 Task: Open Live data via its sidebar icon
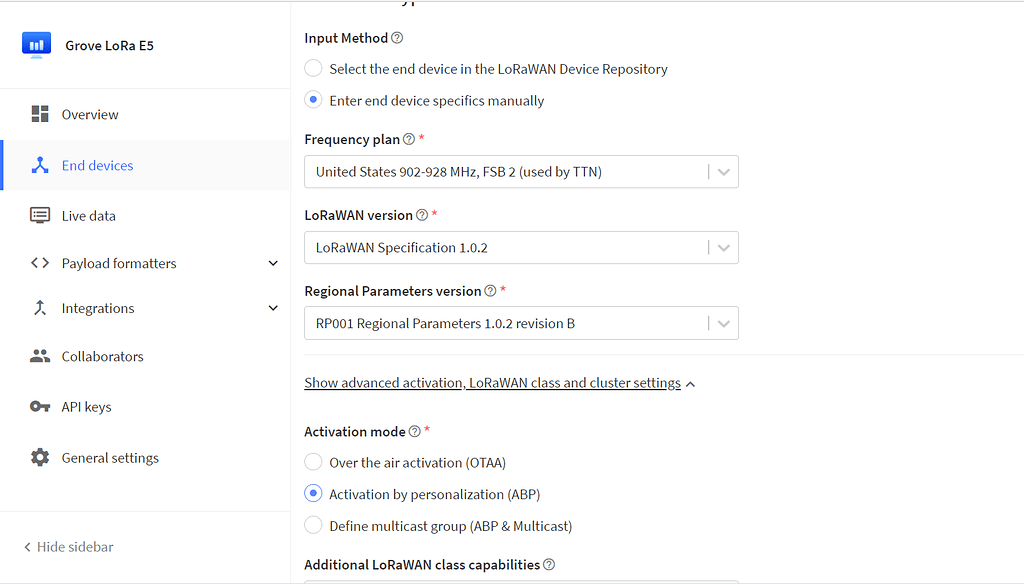40,215
